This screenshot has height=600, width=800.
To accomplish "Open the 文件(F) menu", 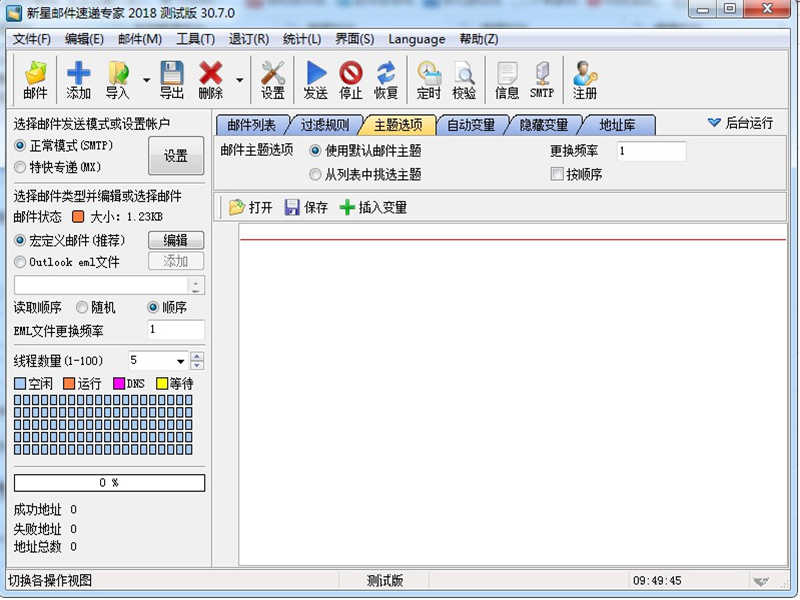I will coord(32,39).
